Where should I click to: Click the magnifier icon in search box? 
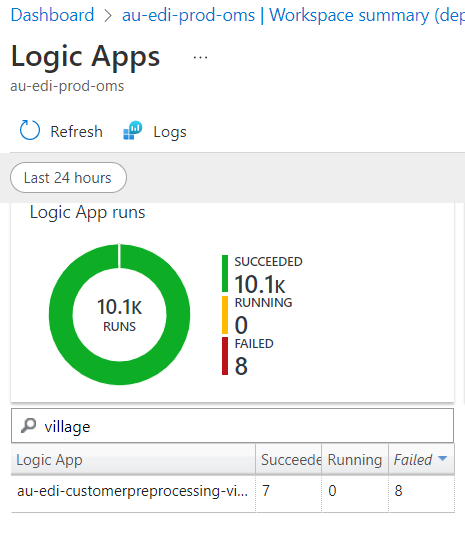28,426
